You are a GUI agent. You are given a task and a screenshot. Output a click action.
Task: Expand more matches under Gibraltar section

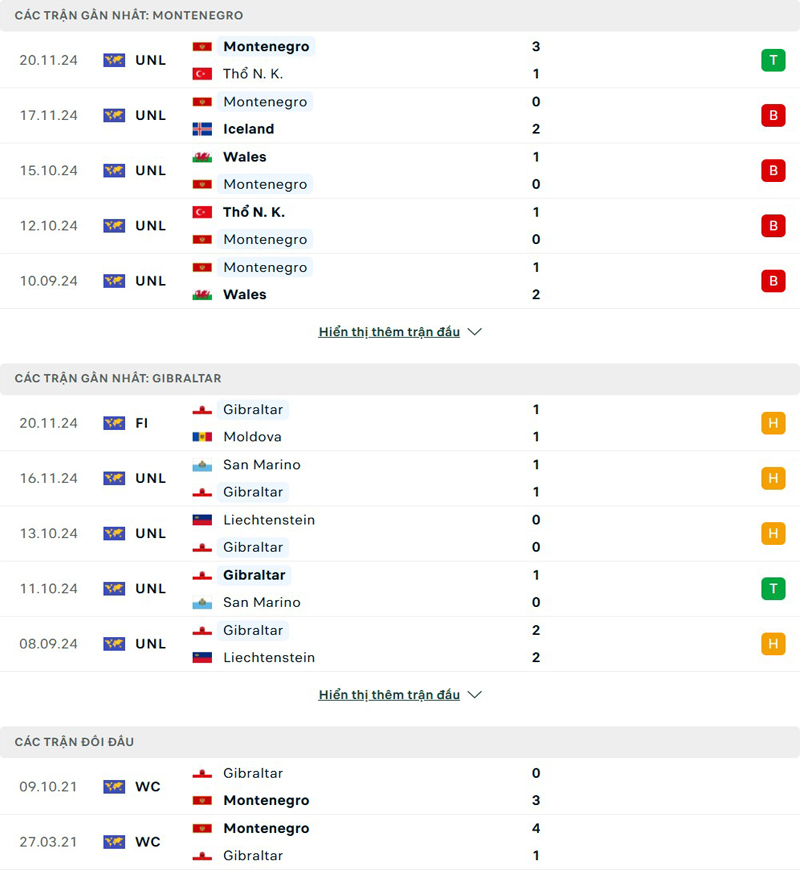click(x=400, y=694)
